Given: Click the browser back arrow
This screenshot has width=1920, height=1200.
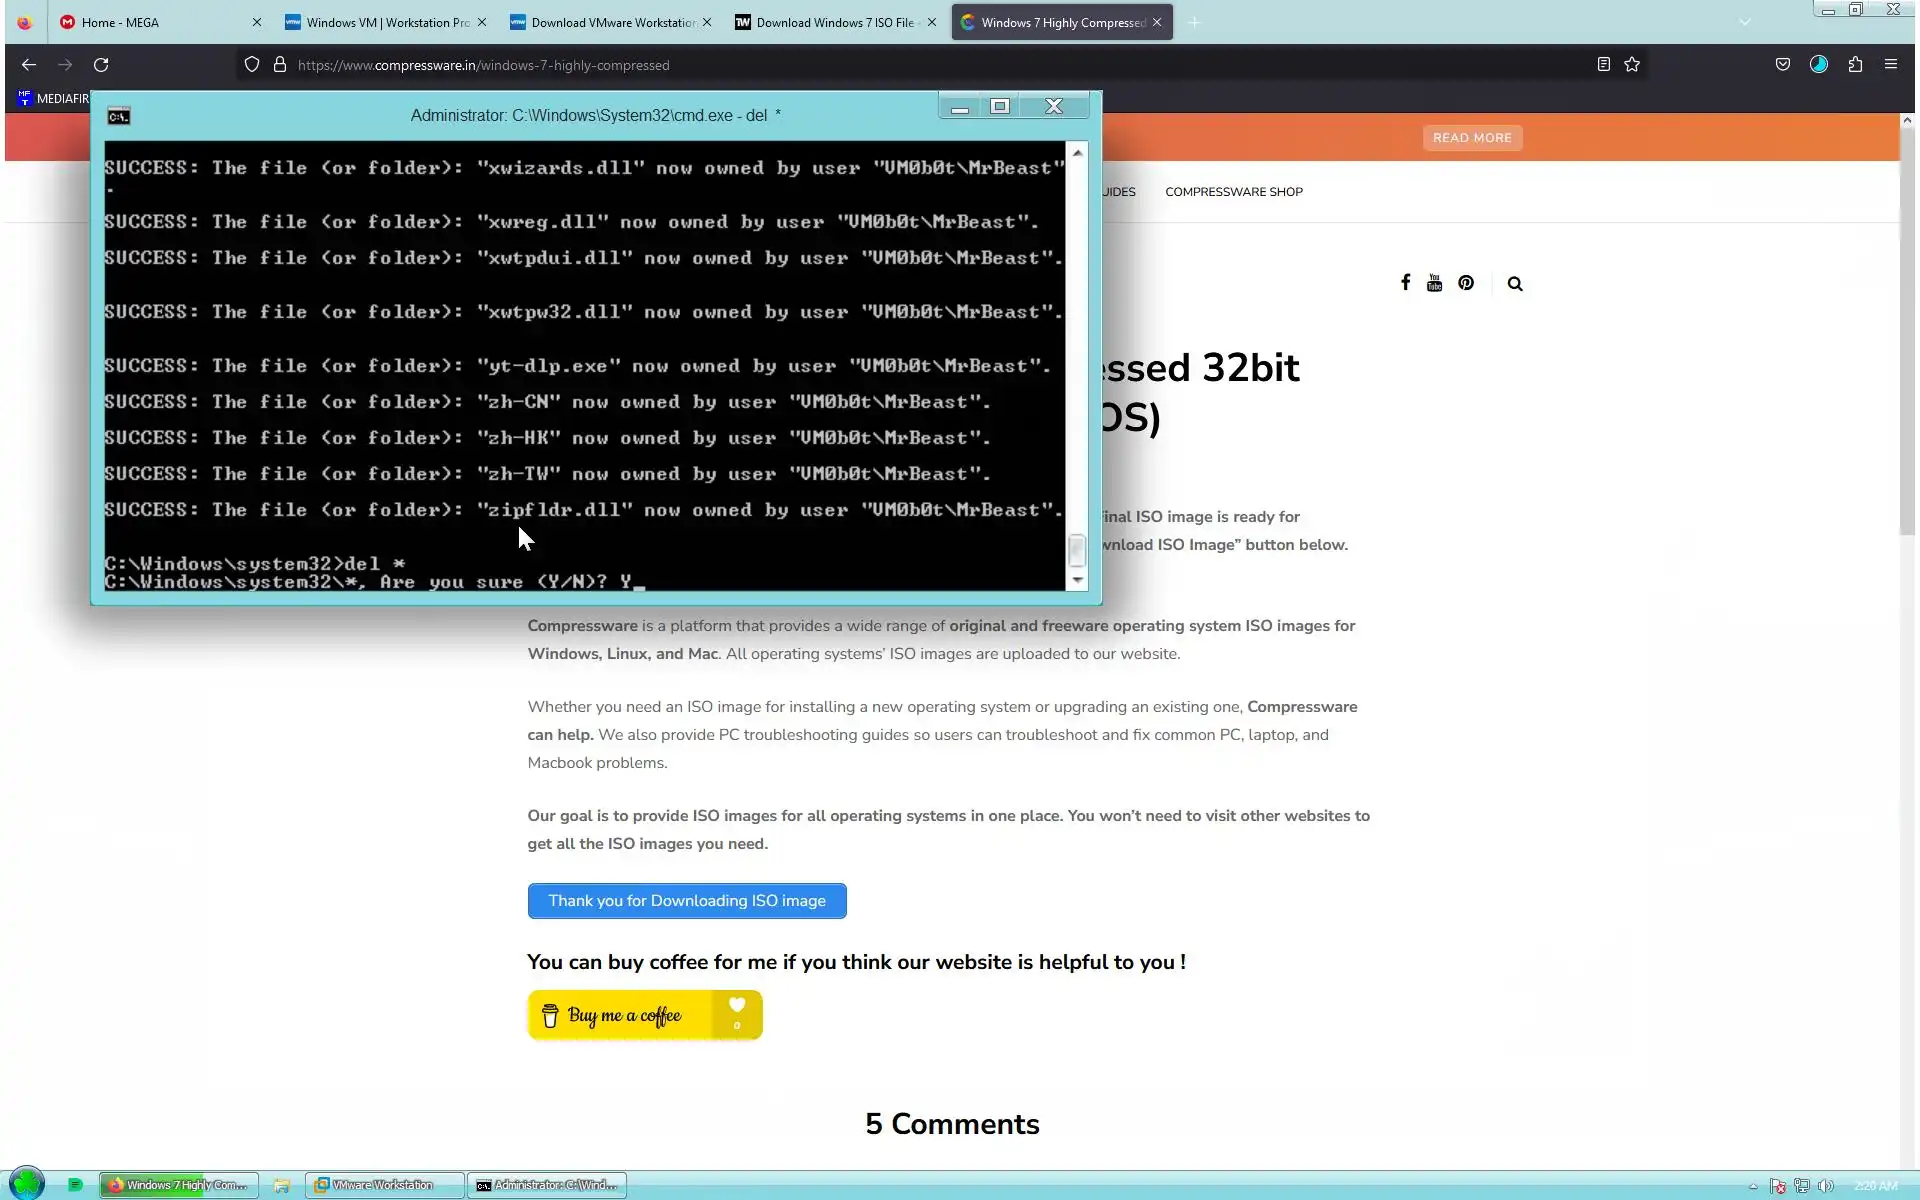Looking at the screenshot, I should pyautogui.click(x=29, y=65).
